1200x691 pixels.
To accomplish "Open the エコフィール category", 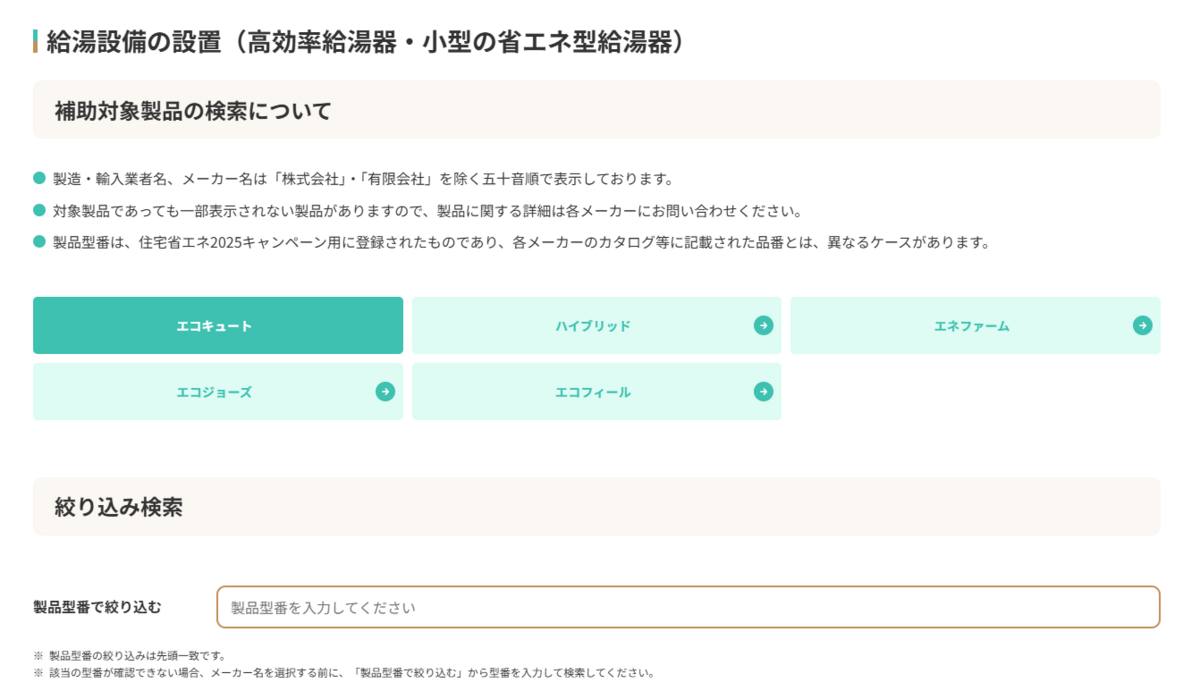I will click(596, 391).
